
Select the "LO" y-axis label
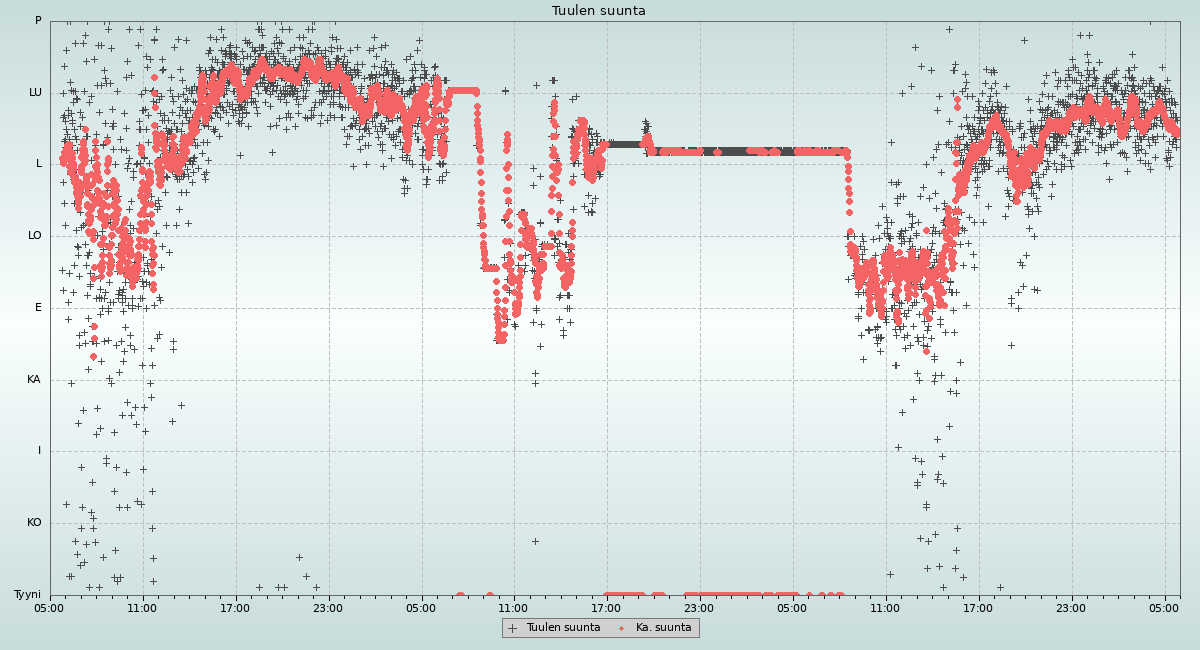pos(35,236)
